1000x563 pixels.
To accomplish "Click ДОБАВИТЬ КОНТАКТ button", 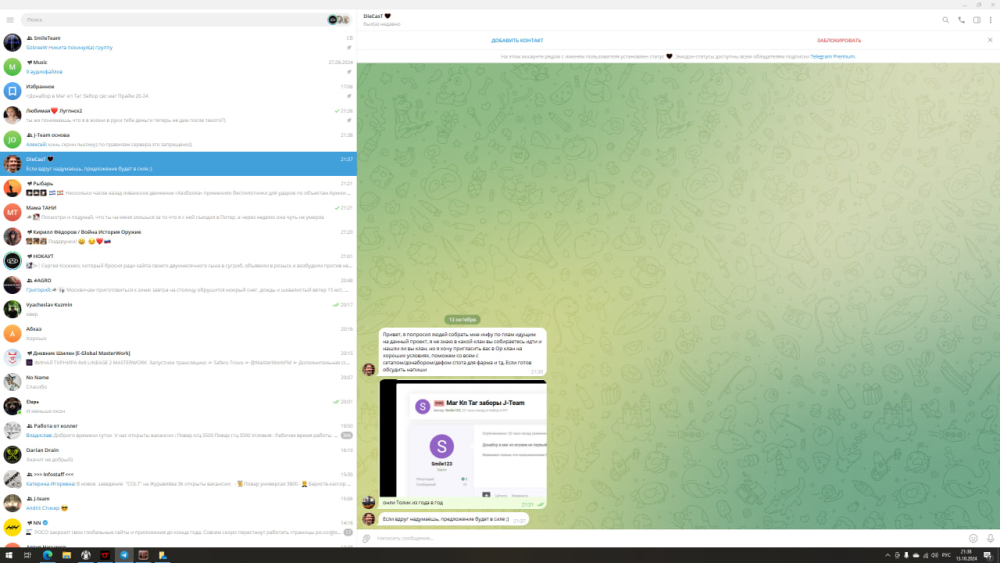I will point(517,40).
